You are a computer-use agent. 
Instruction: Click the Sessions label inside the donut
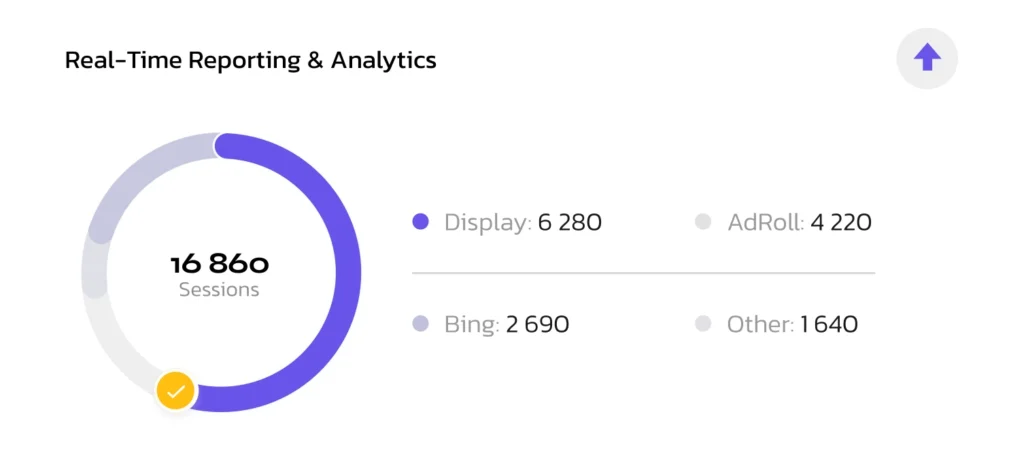coord(219,290)
